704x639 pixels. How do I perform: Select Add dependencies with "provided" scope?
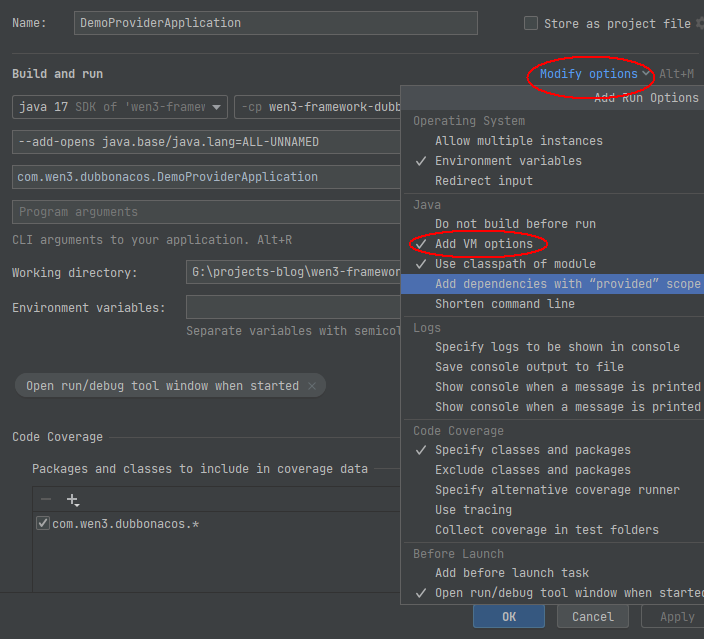click(552, 284)
